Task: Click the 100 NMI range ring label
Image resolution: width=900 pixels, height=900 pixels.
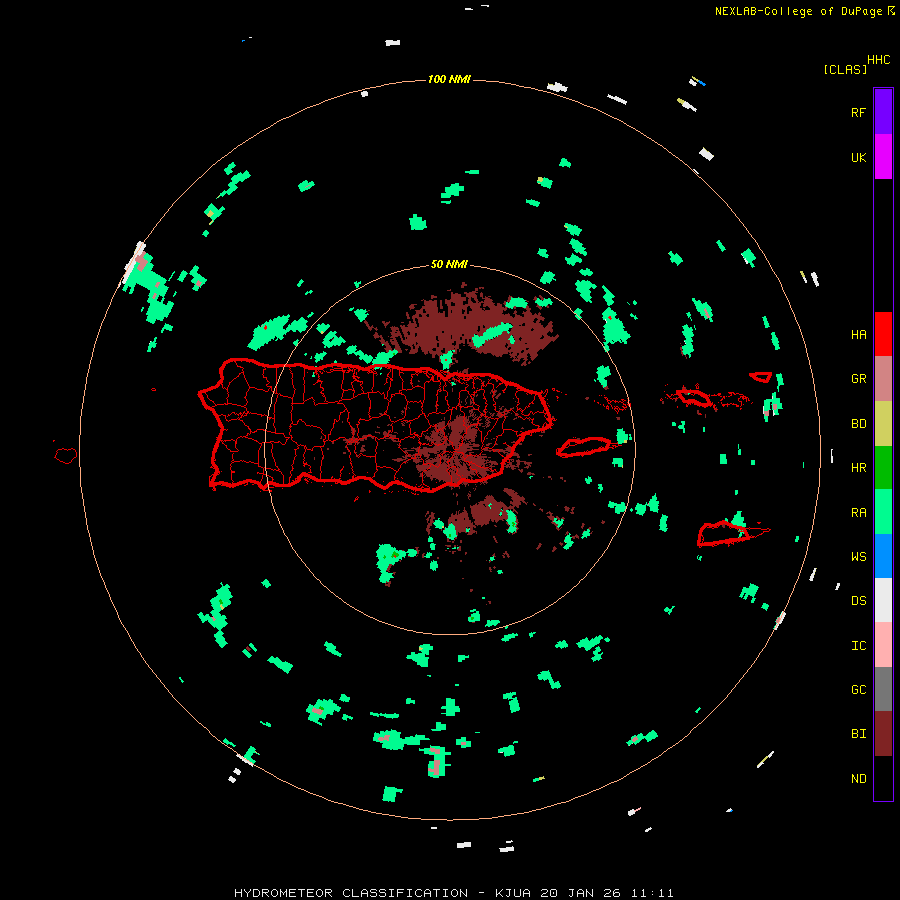Action: pos(449,79)
